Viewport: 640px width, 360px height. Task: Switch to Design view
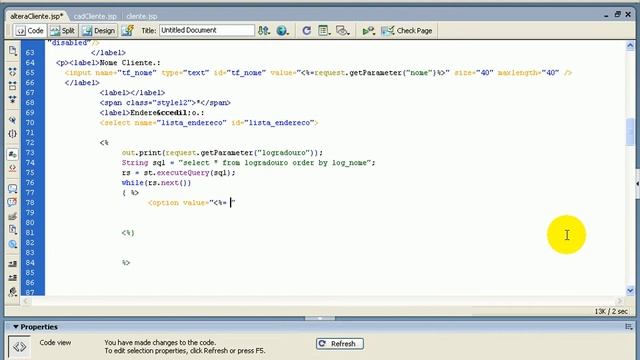98,31
